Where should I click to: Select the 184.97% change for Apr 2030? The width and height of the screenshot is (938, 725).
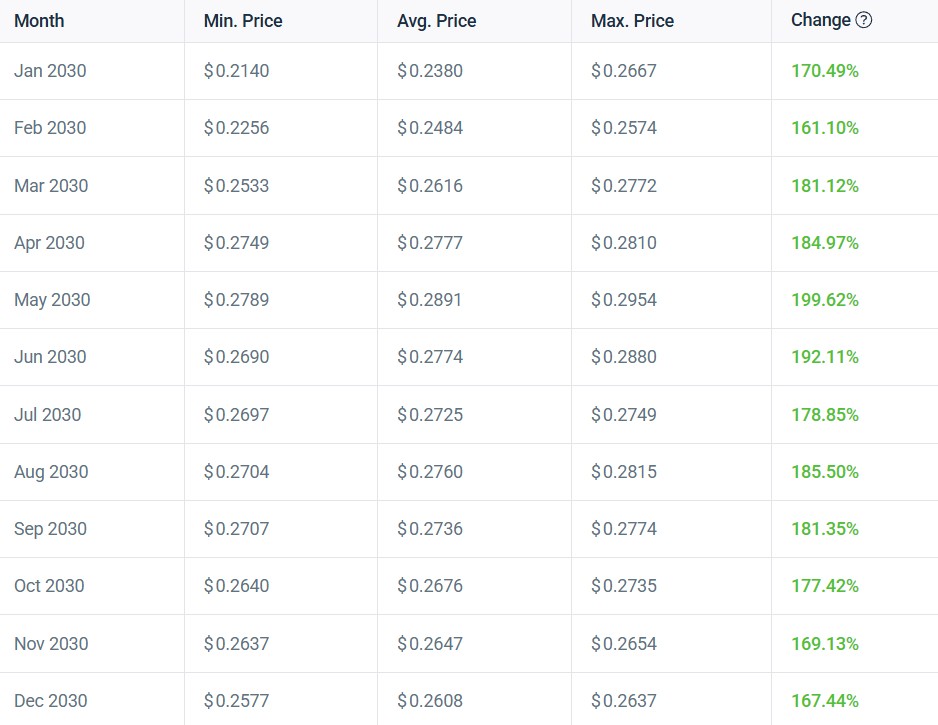823,243
